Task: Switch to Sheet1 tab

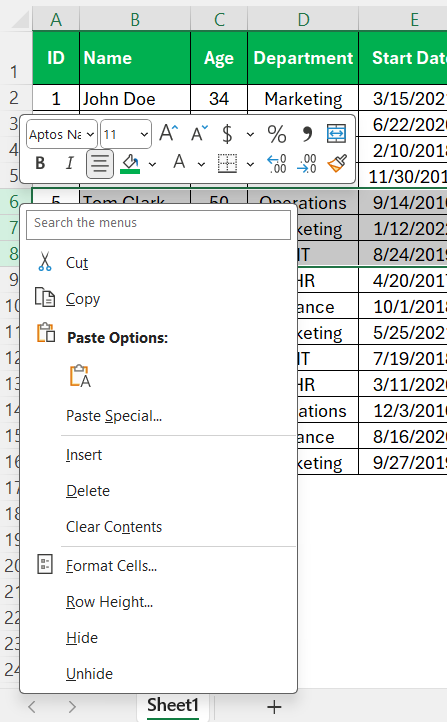Action: click(x=173, y=705)
